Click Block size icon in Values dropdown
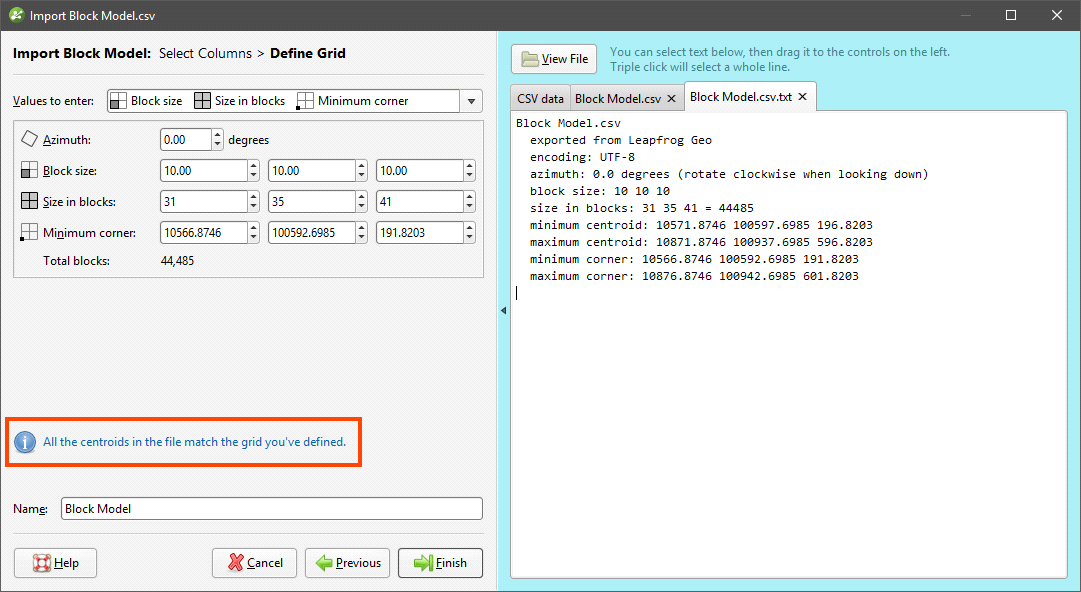 coord(119,101)
